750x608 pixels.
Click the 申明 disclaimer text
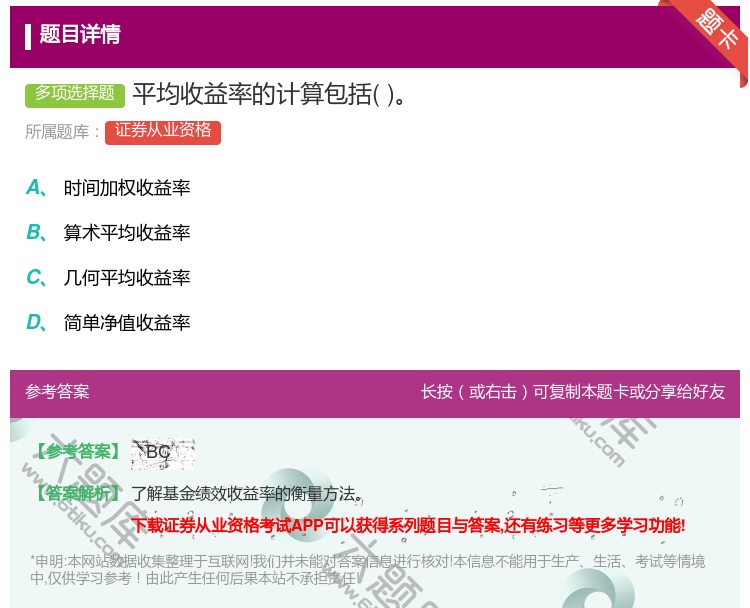click(x=367, y=569)
